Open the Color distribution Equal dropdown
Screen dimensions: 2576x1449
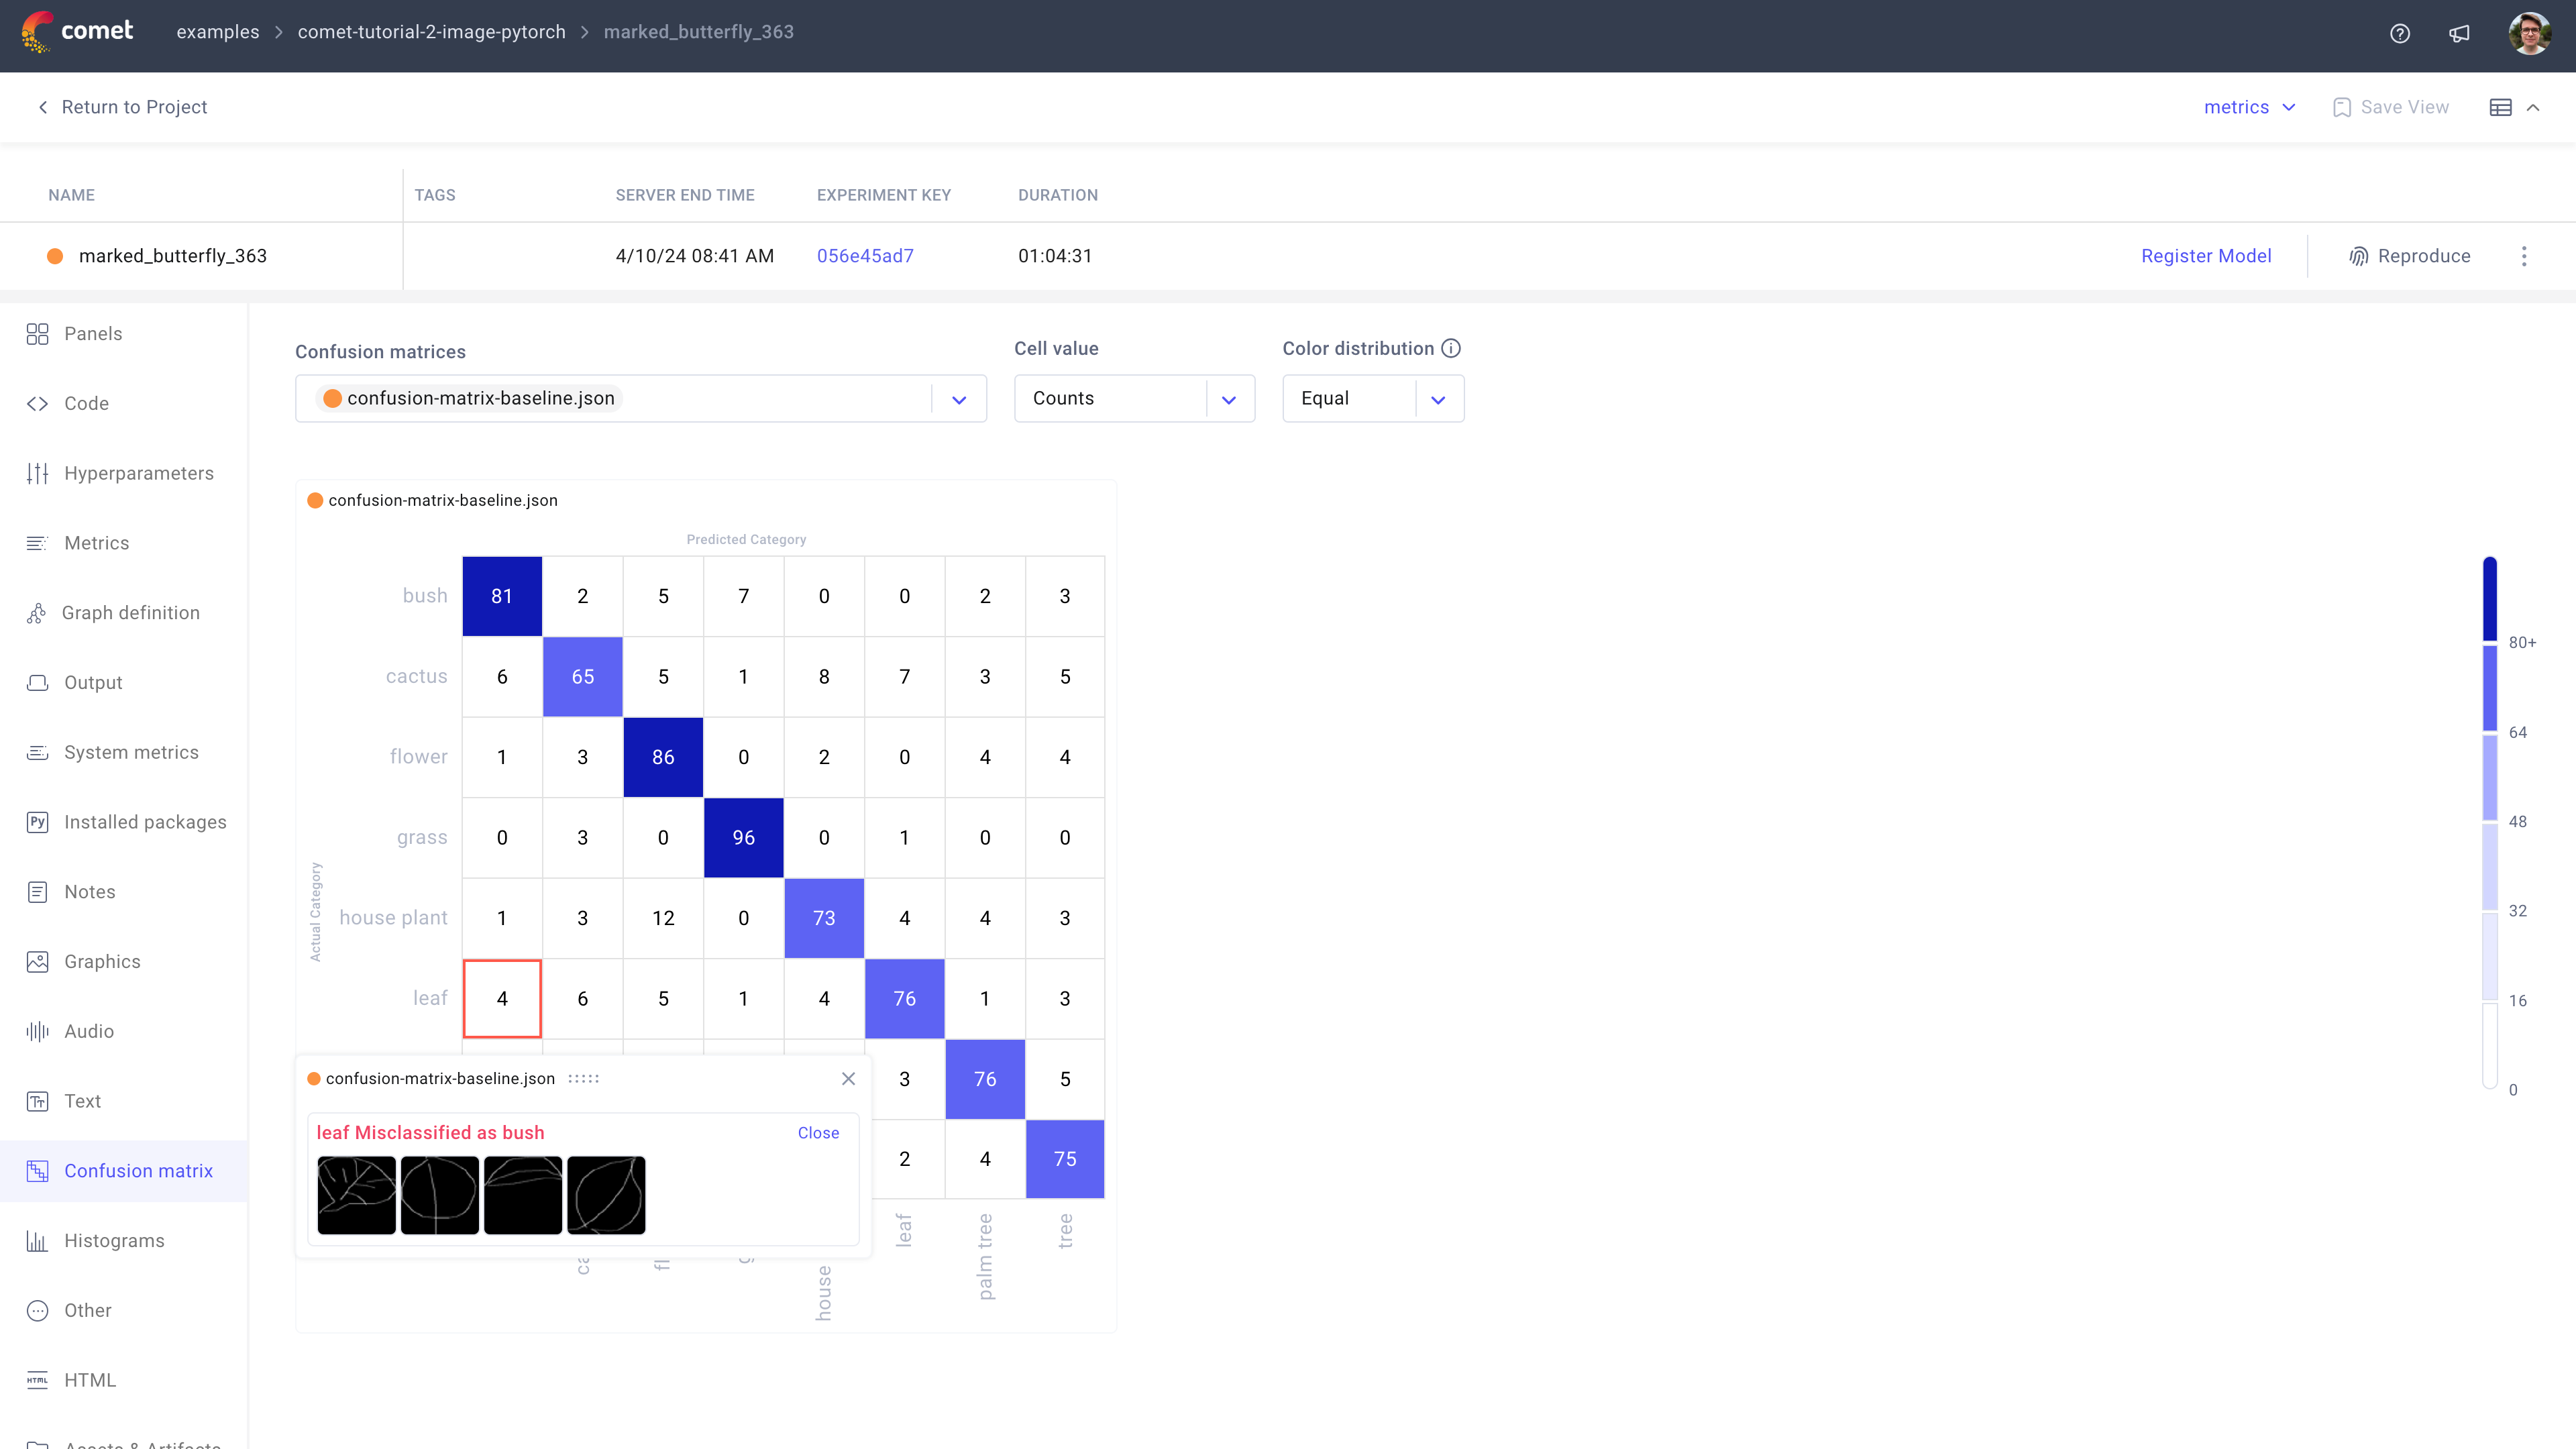point(1438,398)
